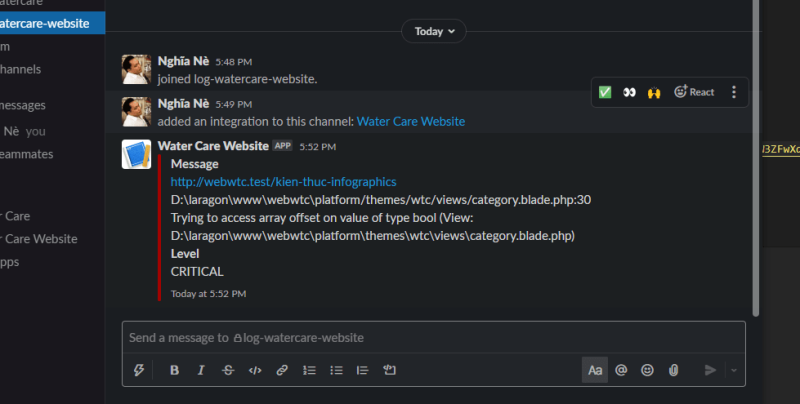Start a bulleted list
The width and height of the screenshot is (800, 404).
336,370
